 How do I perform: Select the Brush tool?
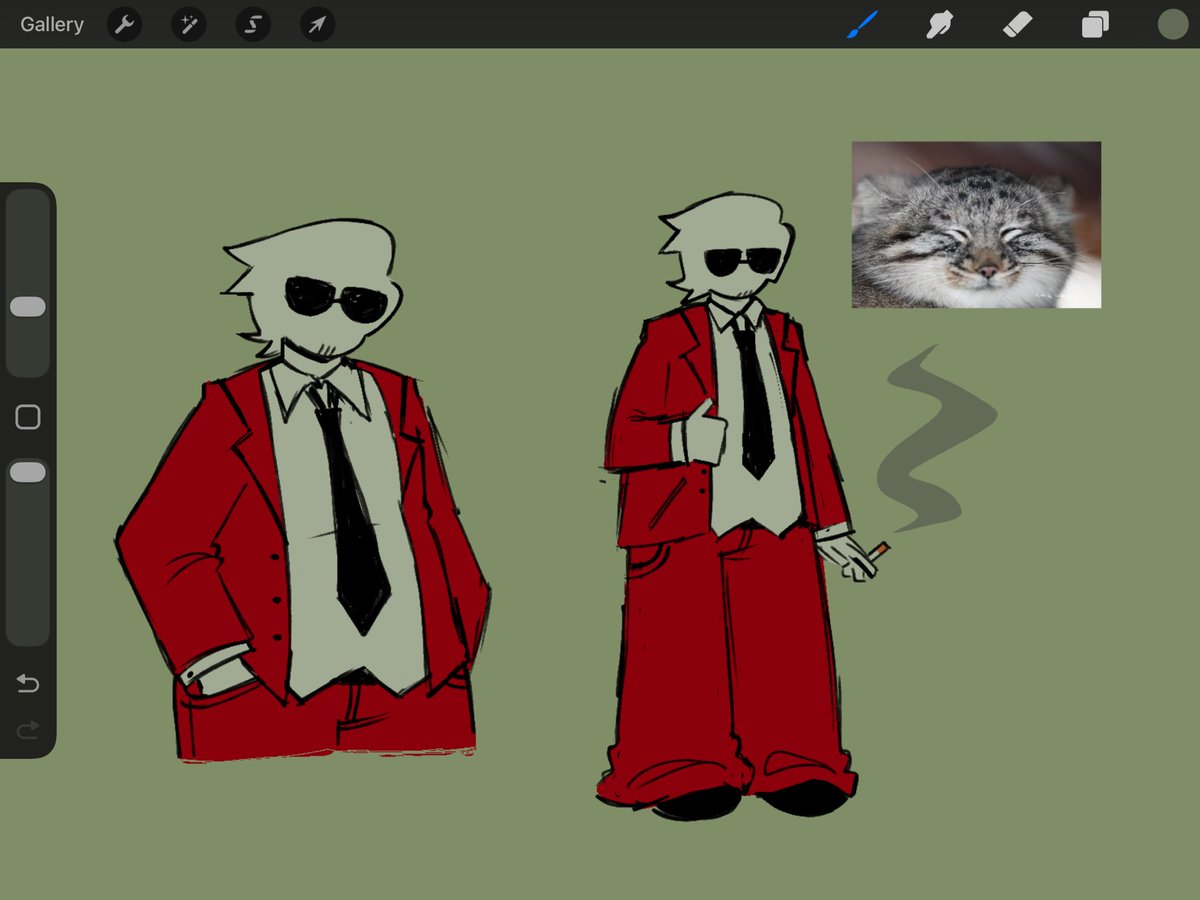click(862, 24)
